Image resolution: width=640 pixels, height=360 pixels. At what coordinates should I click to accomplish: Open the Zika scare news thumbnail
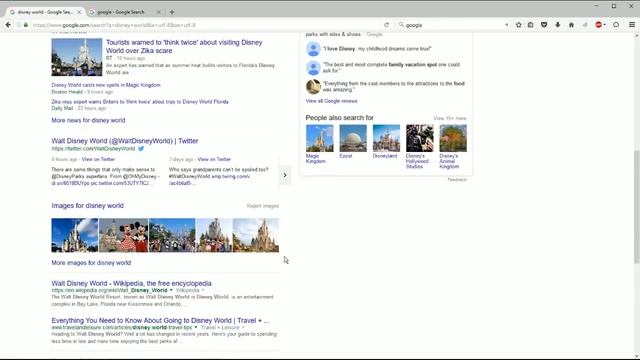(77, 57)
